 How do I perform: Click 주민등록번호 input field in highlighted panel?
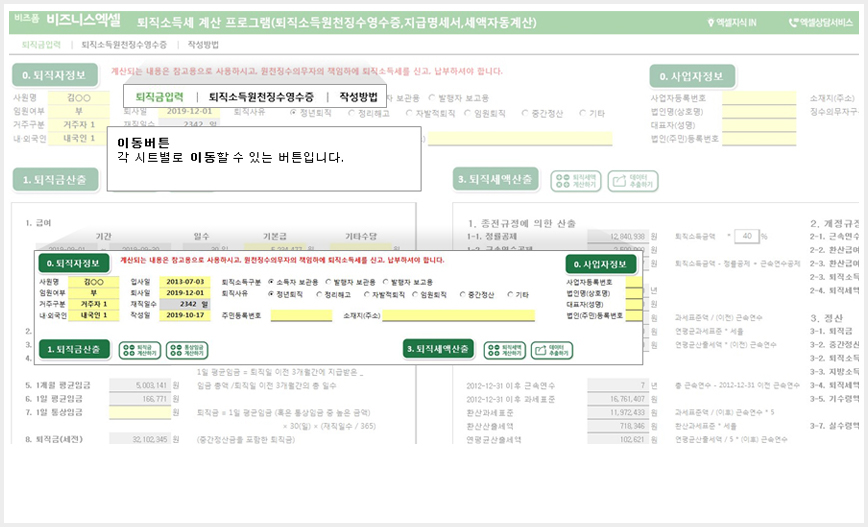301,316
